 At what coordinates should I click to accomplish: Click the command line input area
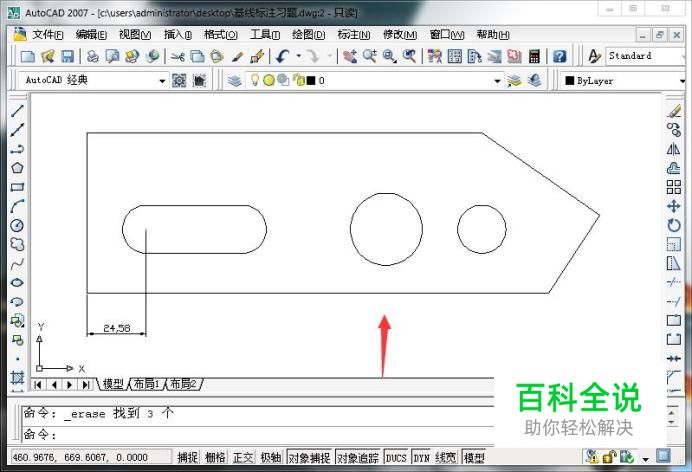(258, 435)
